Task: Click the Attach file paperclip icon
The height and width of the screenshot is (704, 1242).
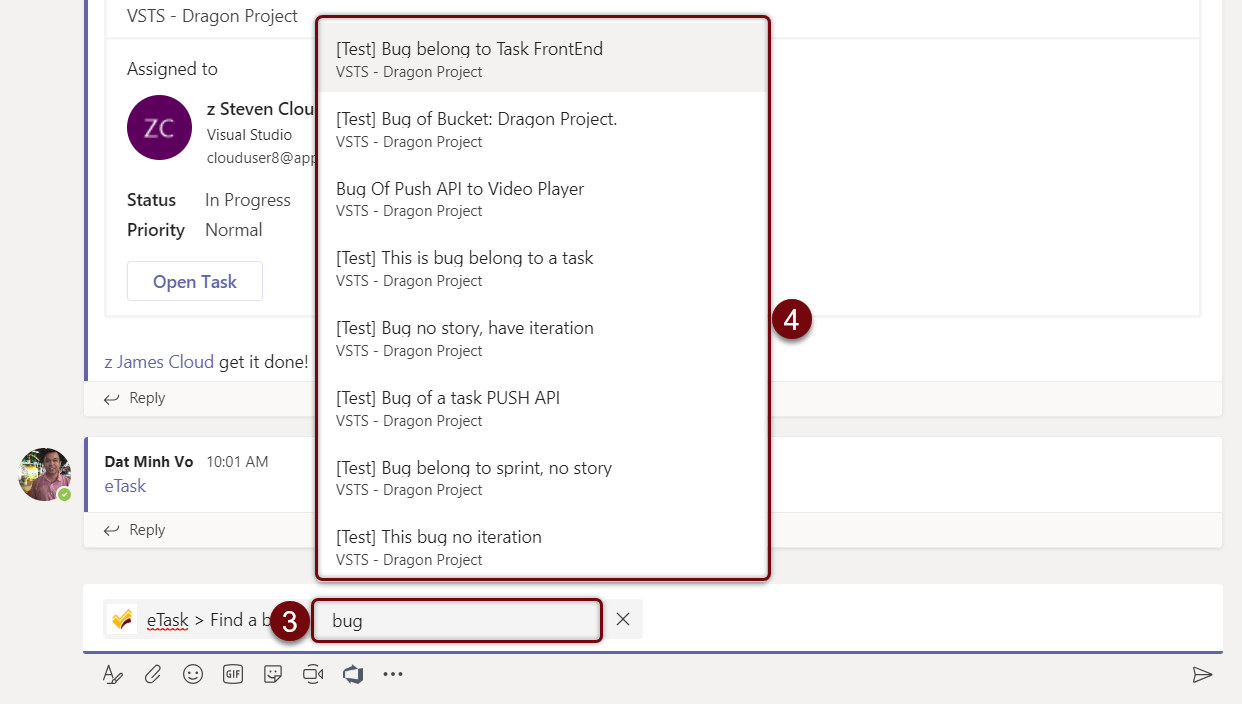Action: tap(153, 675)
